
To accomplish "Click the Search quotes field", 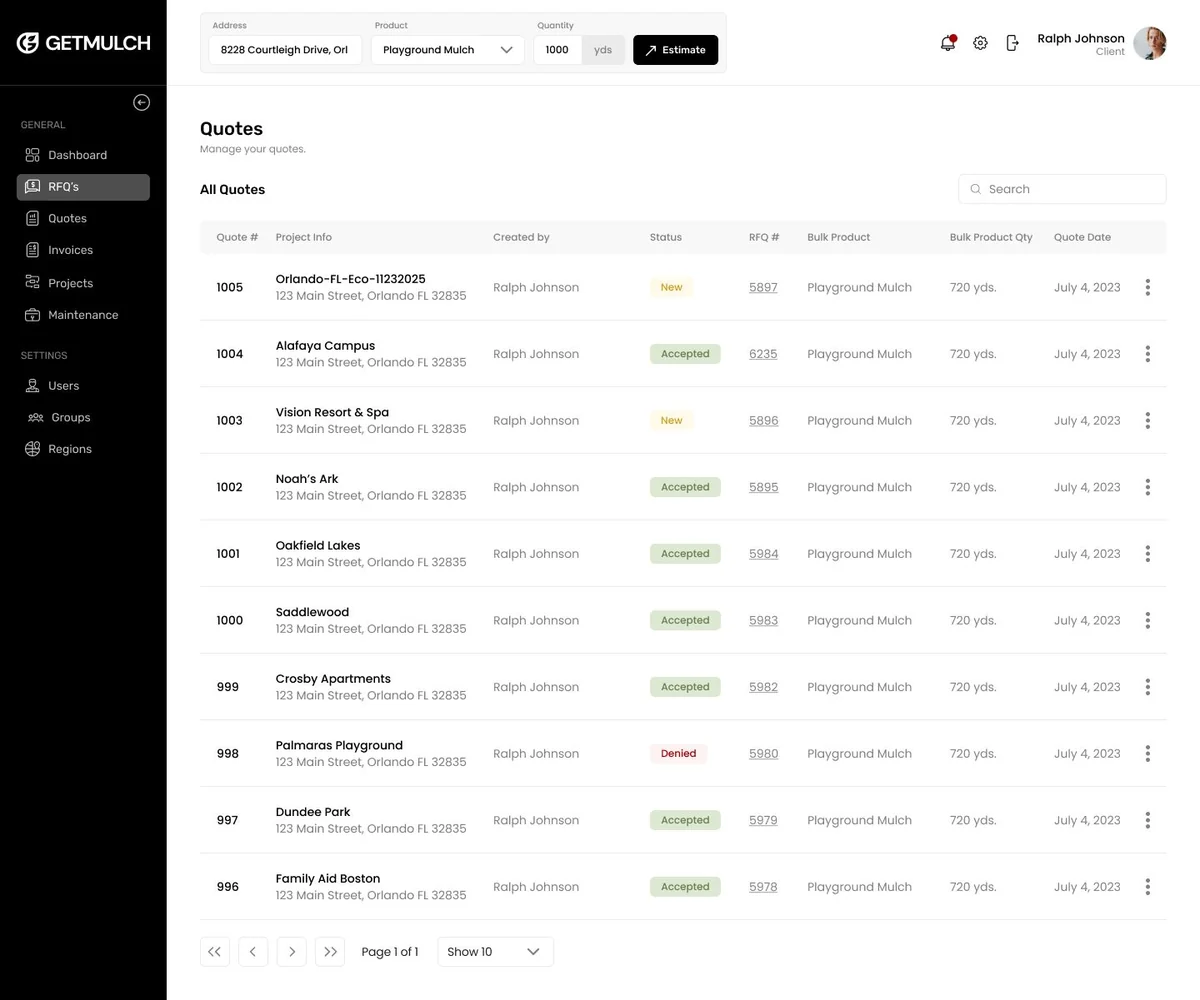I will click(1062, 189).
